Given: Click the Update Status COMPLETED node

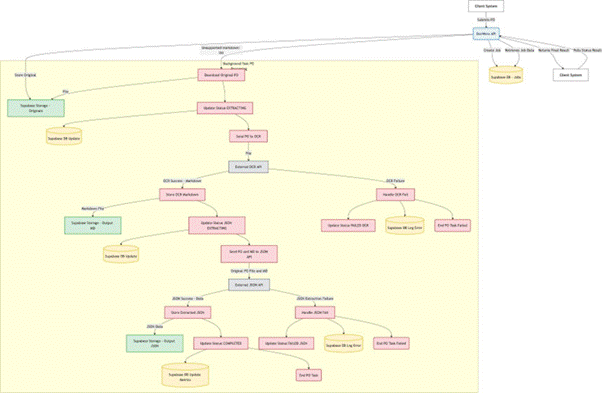Looking at the screenshot, I should (x=221, y=343).
